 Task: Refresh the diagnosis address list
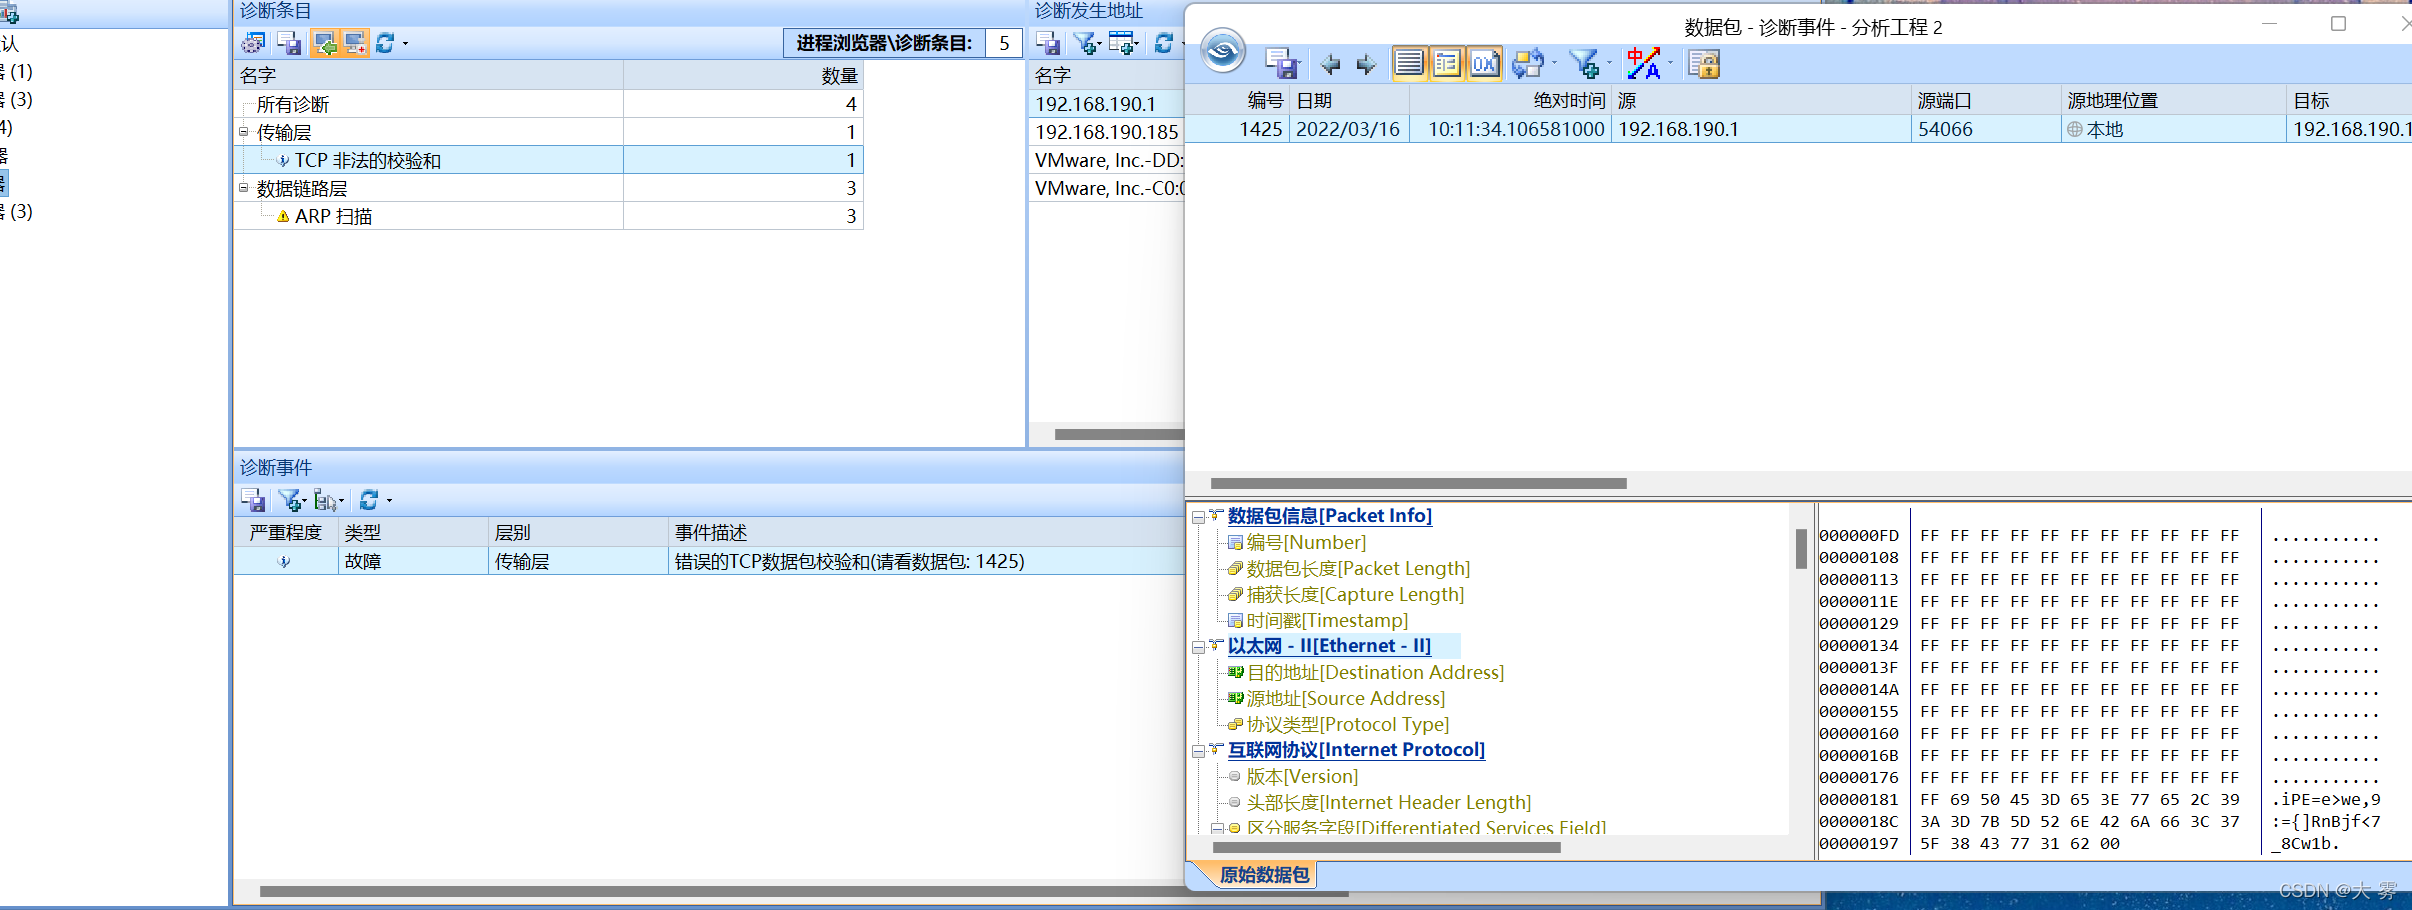click(1164, 43)
